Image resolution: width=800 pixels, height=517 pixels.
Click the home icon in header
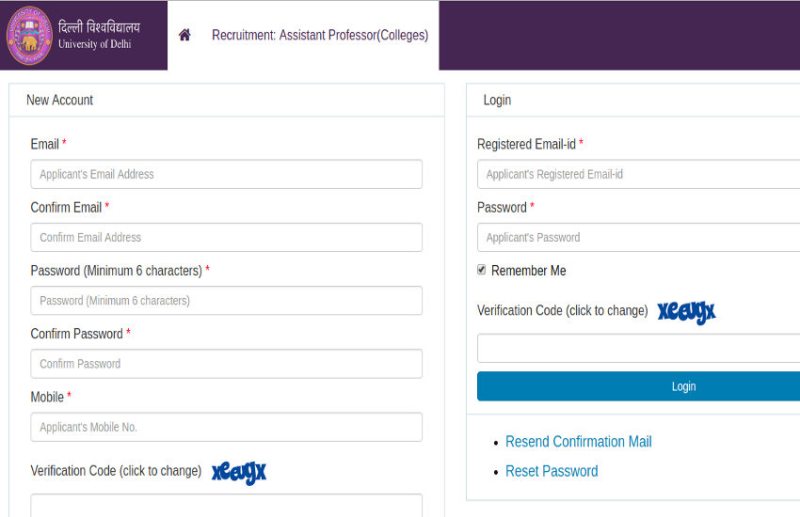click(184, 35)
